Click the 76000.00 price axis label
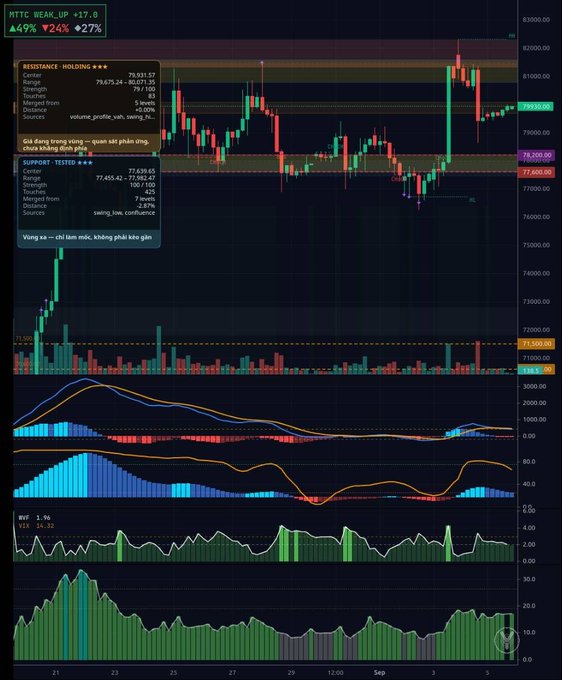Image resolution: width=562 pixels, height=680 pixels. [536, 217]
